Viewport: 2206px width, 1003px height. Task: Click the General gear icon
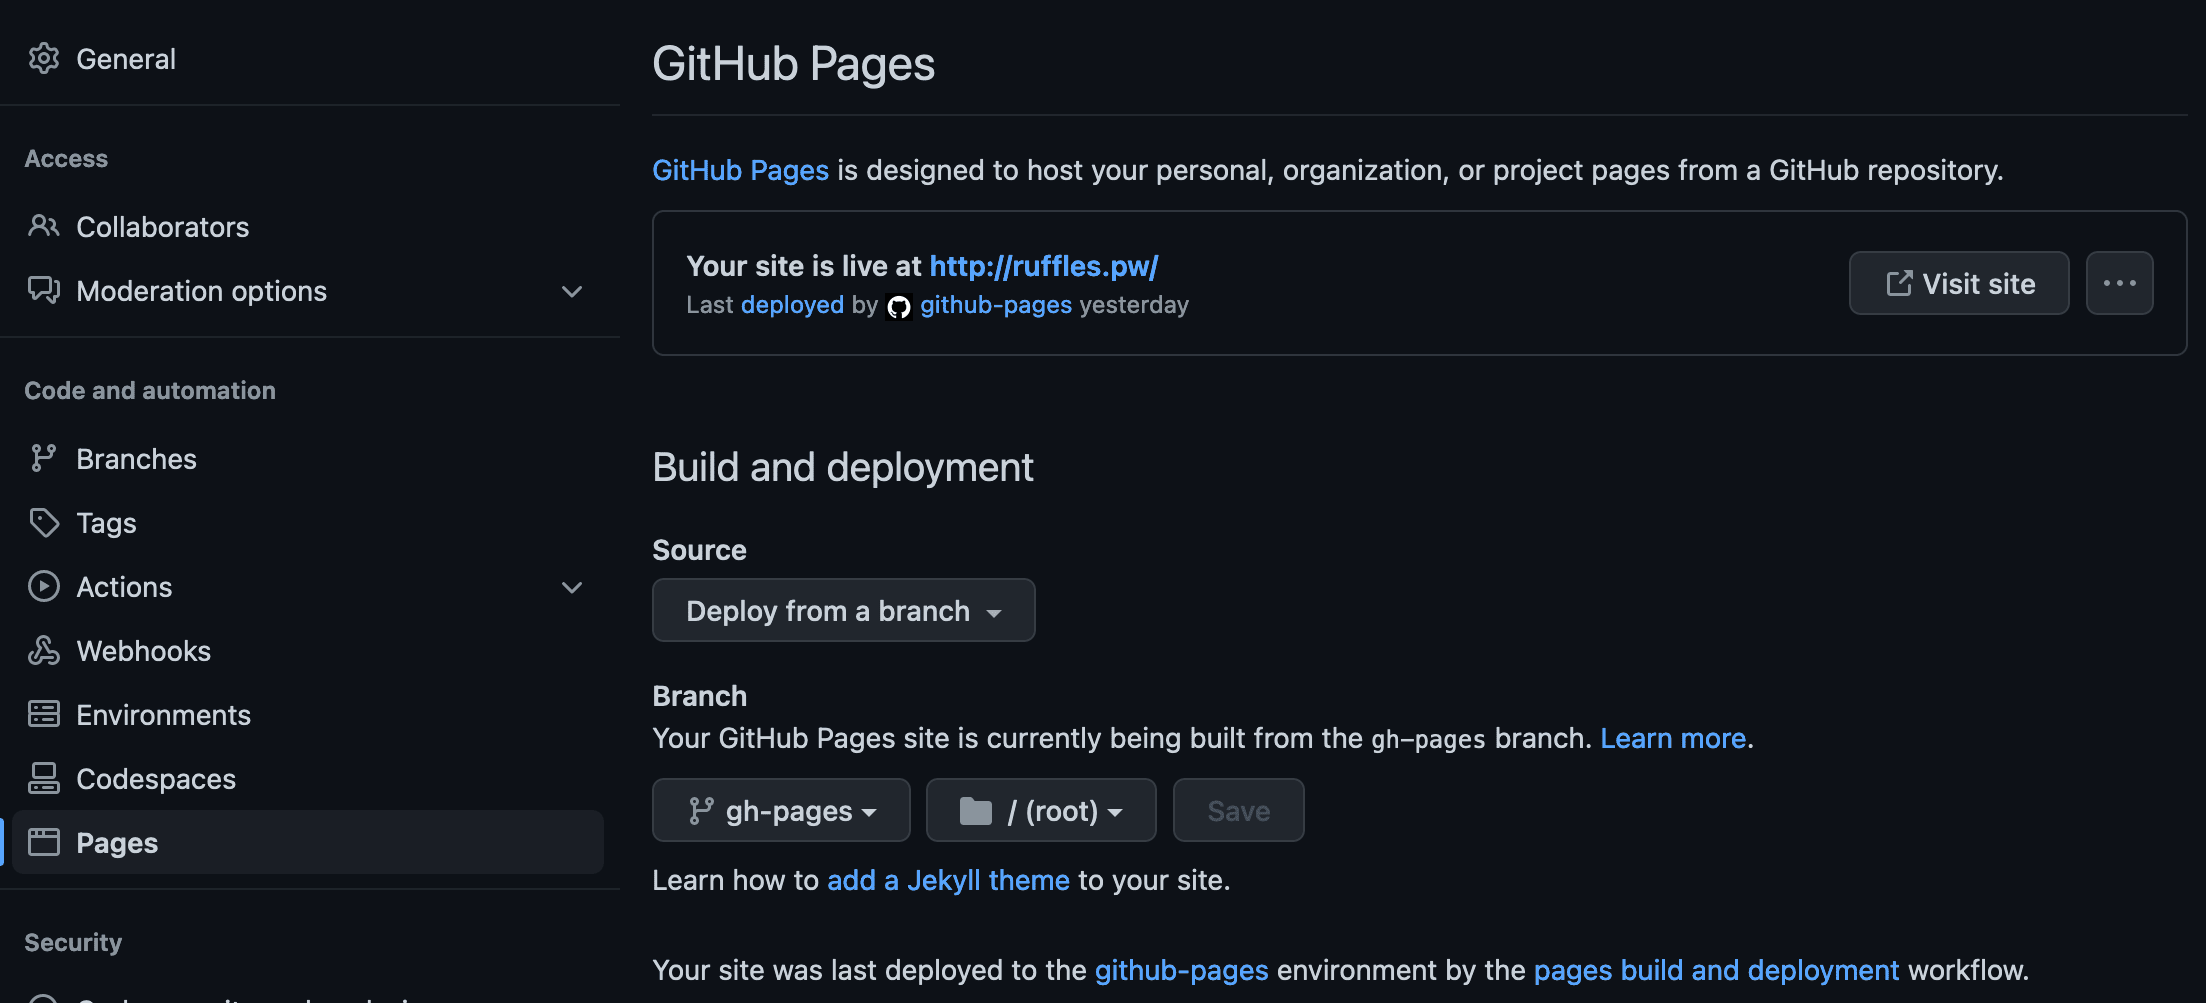click(x=44, y=59)
